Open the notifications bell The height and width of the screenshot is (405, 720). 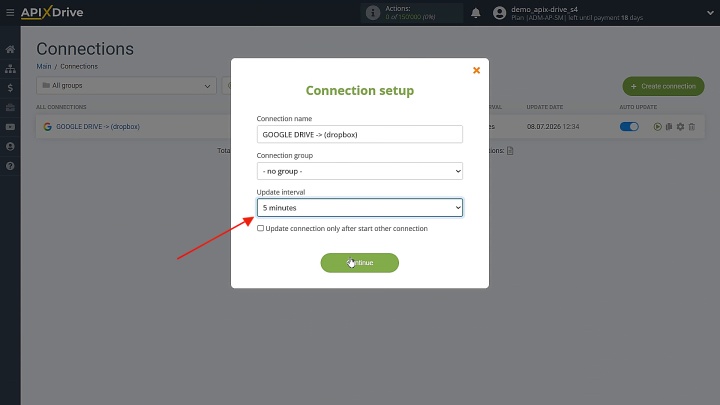pyautogui.click(x=476, y=13)
